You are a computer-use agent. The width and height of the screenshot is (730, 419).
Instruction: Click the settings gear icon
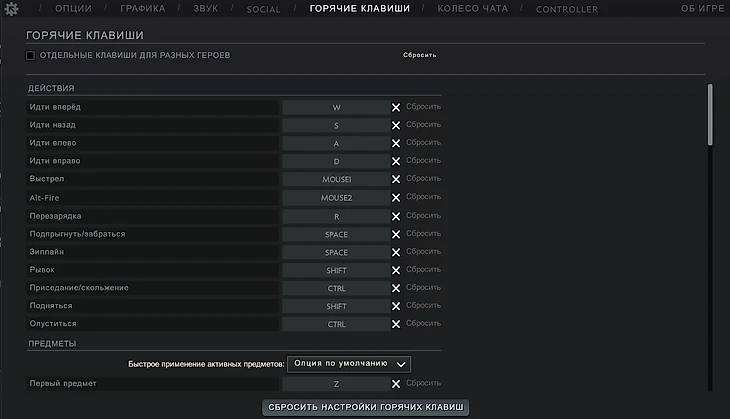tap(11, 9)
